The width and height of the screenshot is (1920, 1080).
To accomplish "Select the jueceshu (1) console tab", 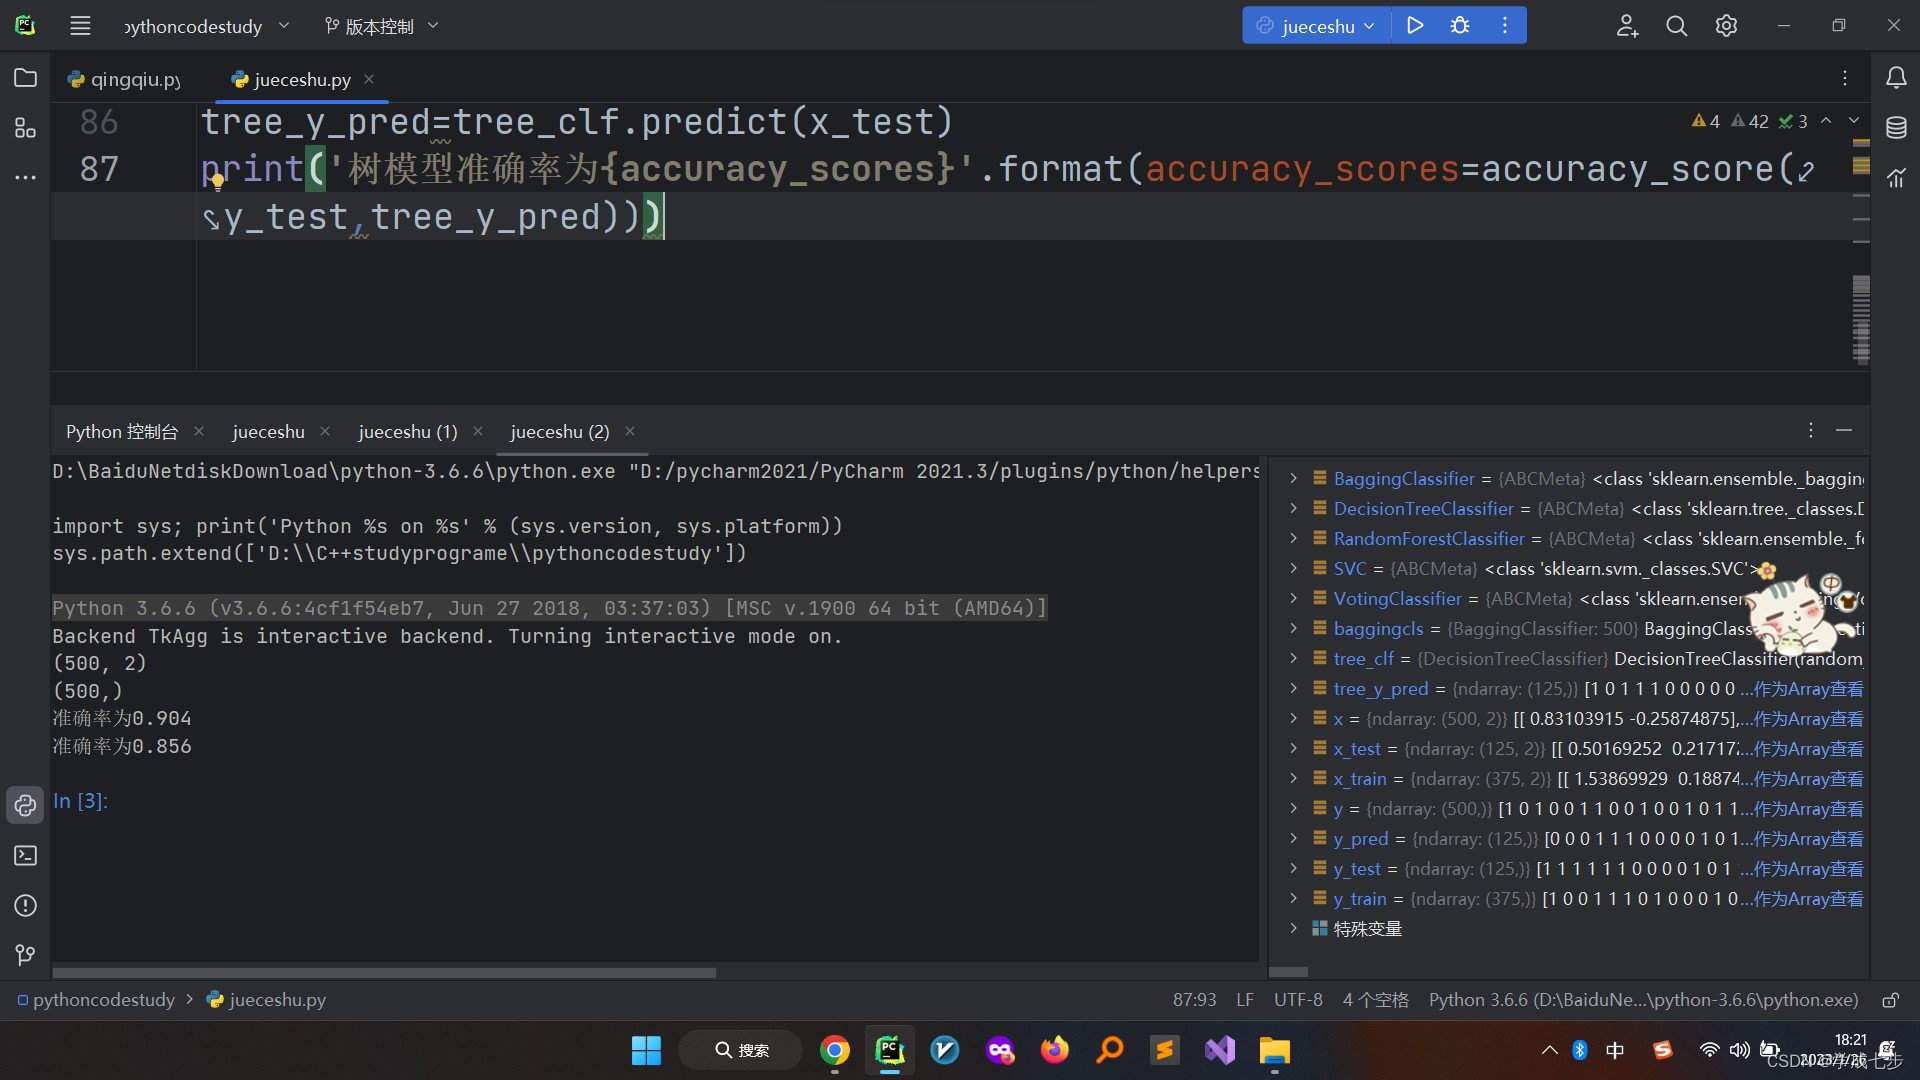I will point(407,432).
